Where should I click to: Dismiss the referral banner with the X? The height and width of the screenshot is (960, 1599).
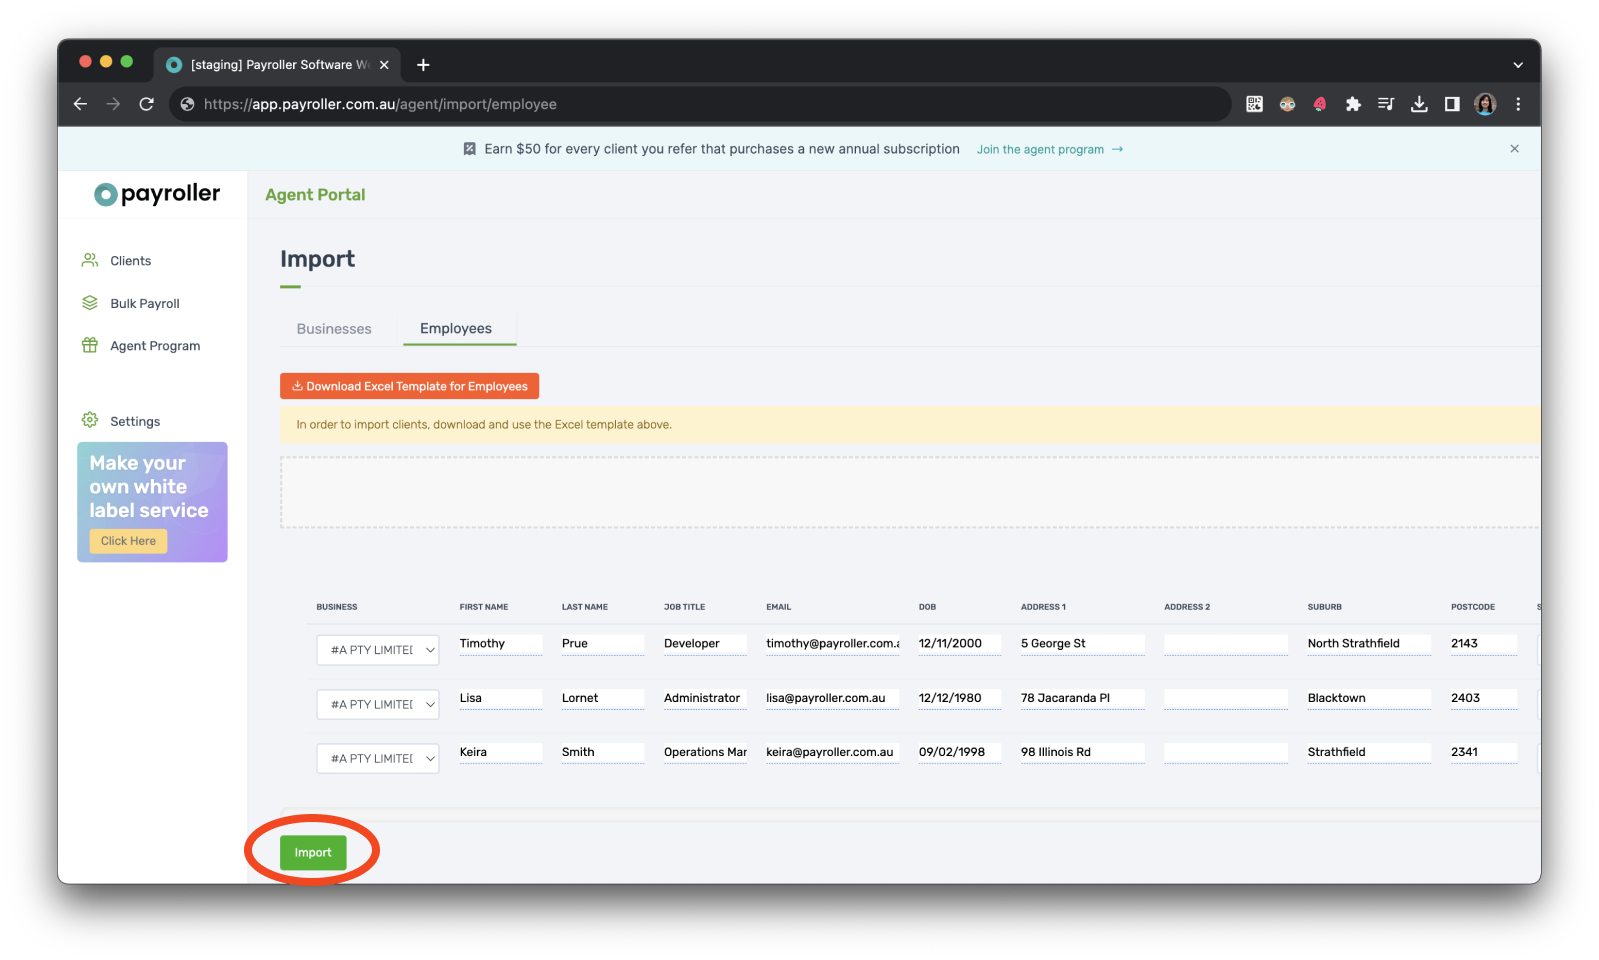click(1514, 149)
